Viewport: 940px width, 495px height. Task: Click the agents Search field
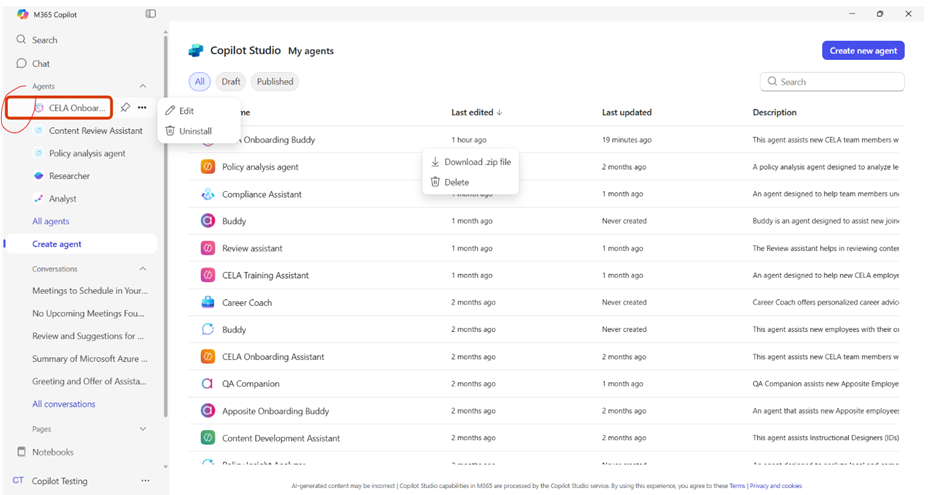tap(832, 82)
